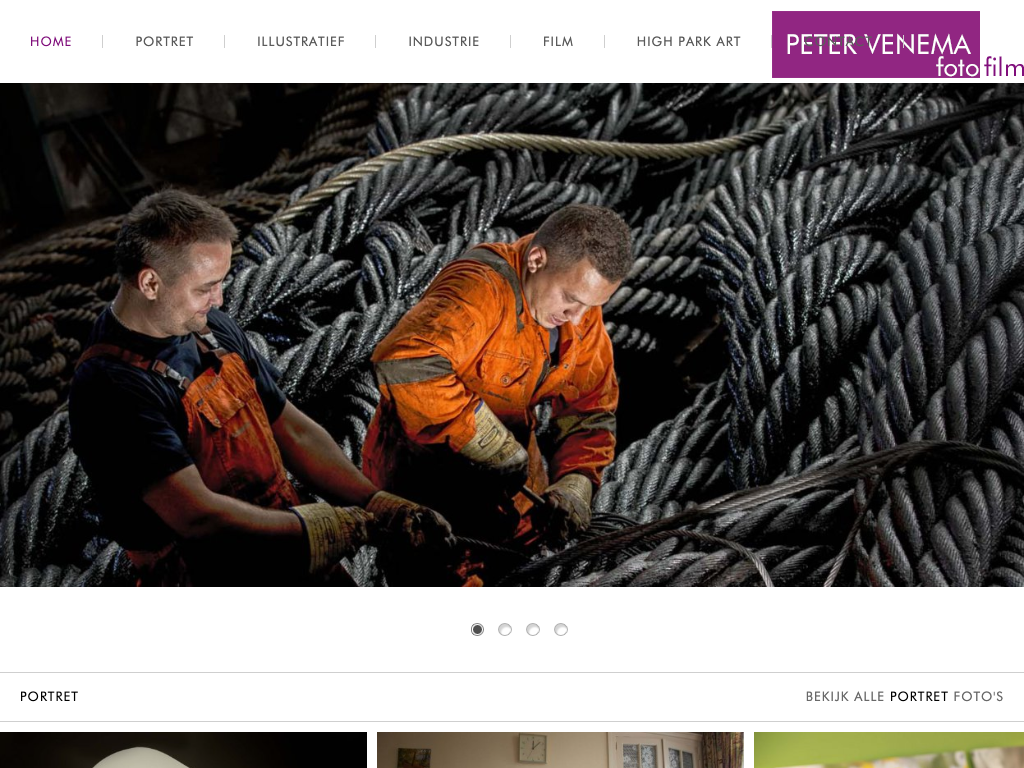Image resolution: width=1024 pixels, height=768 pixels.
Task: Click the PORTRET section heading
Action: click(x=49, y=696)
